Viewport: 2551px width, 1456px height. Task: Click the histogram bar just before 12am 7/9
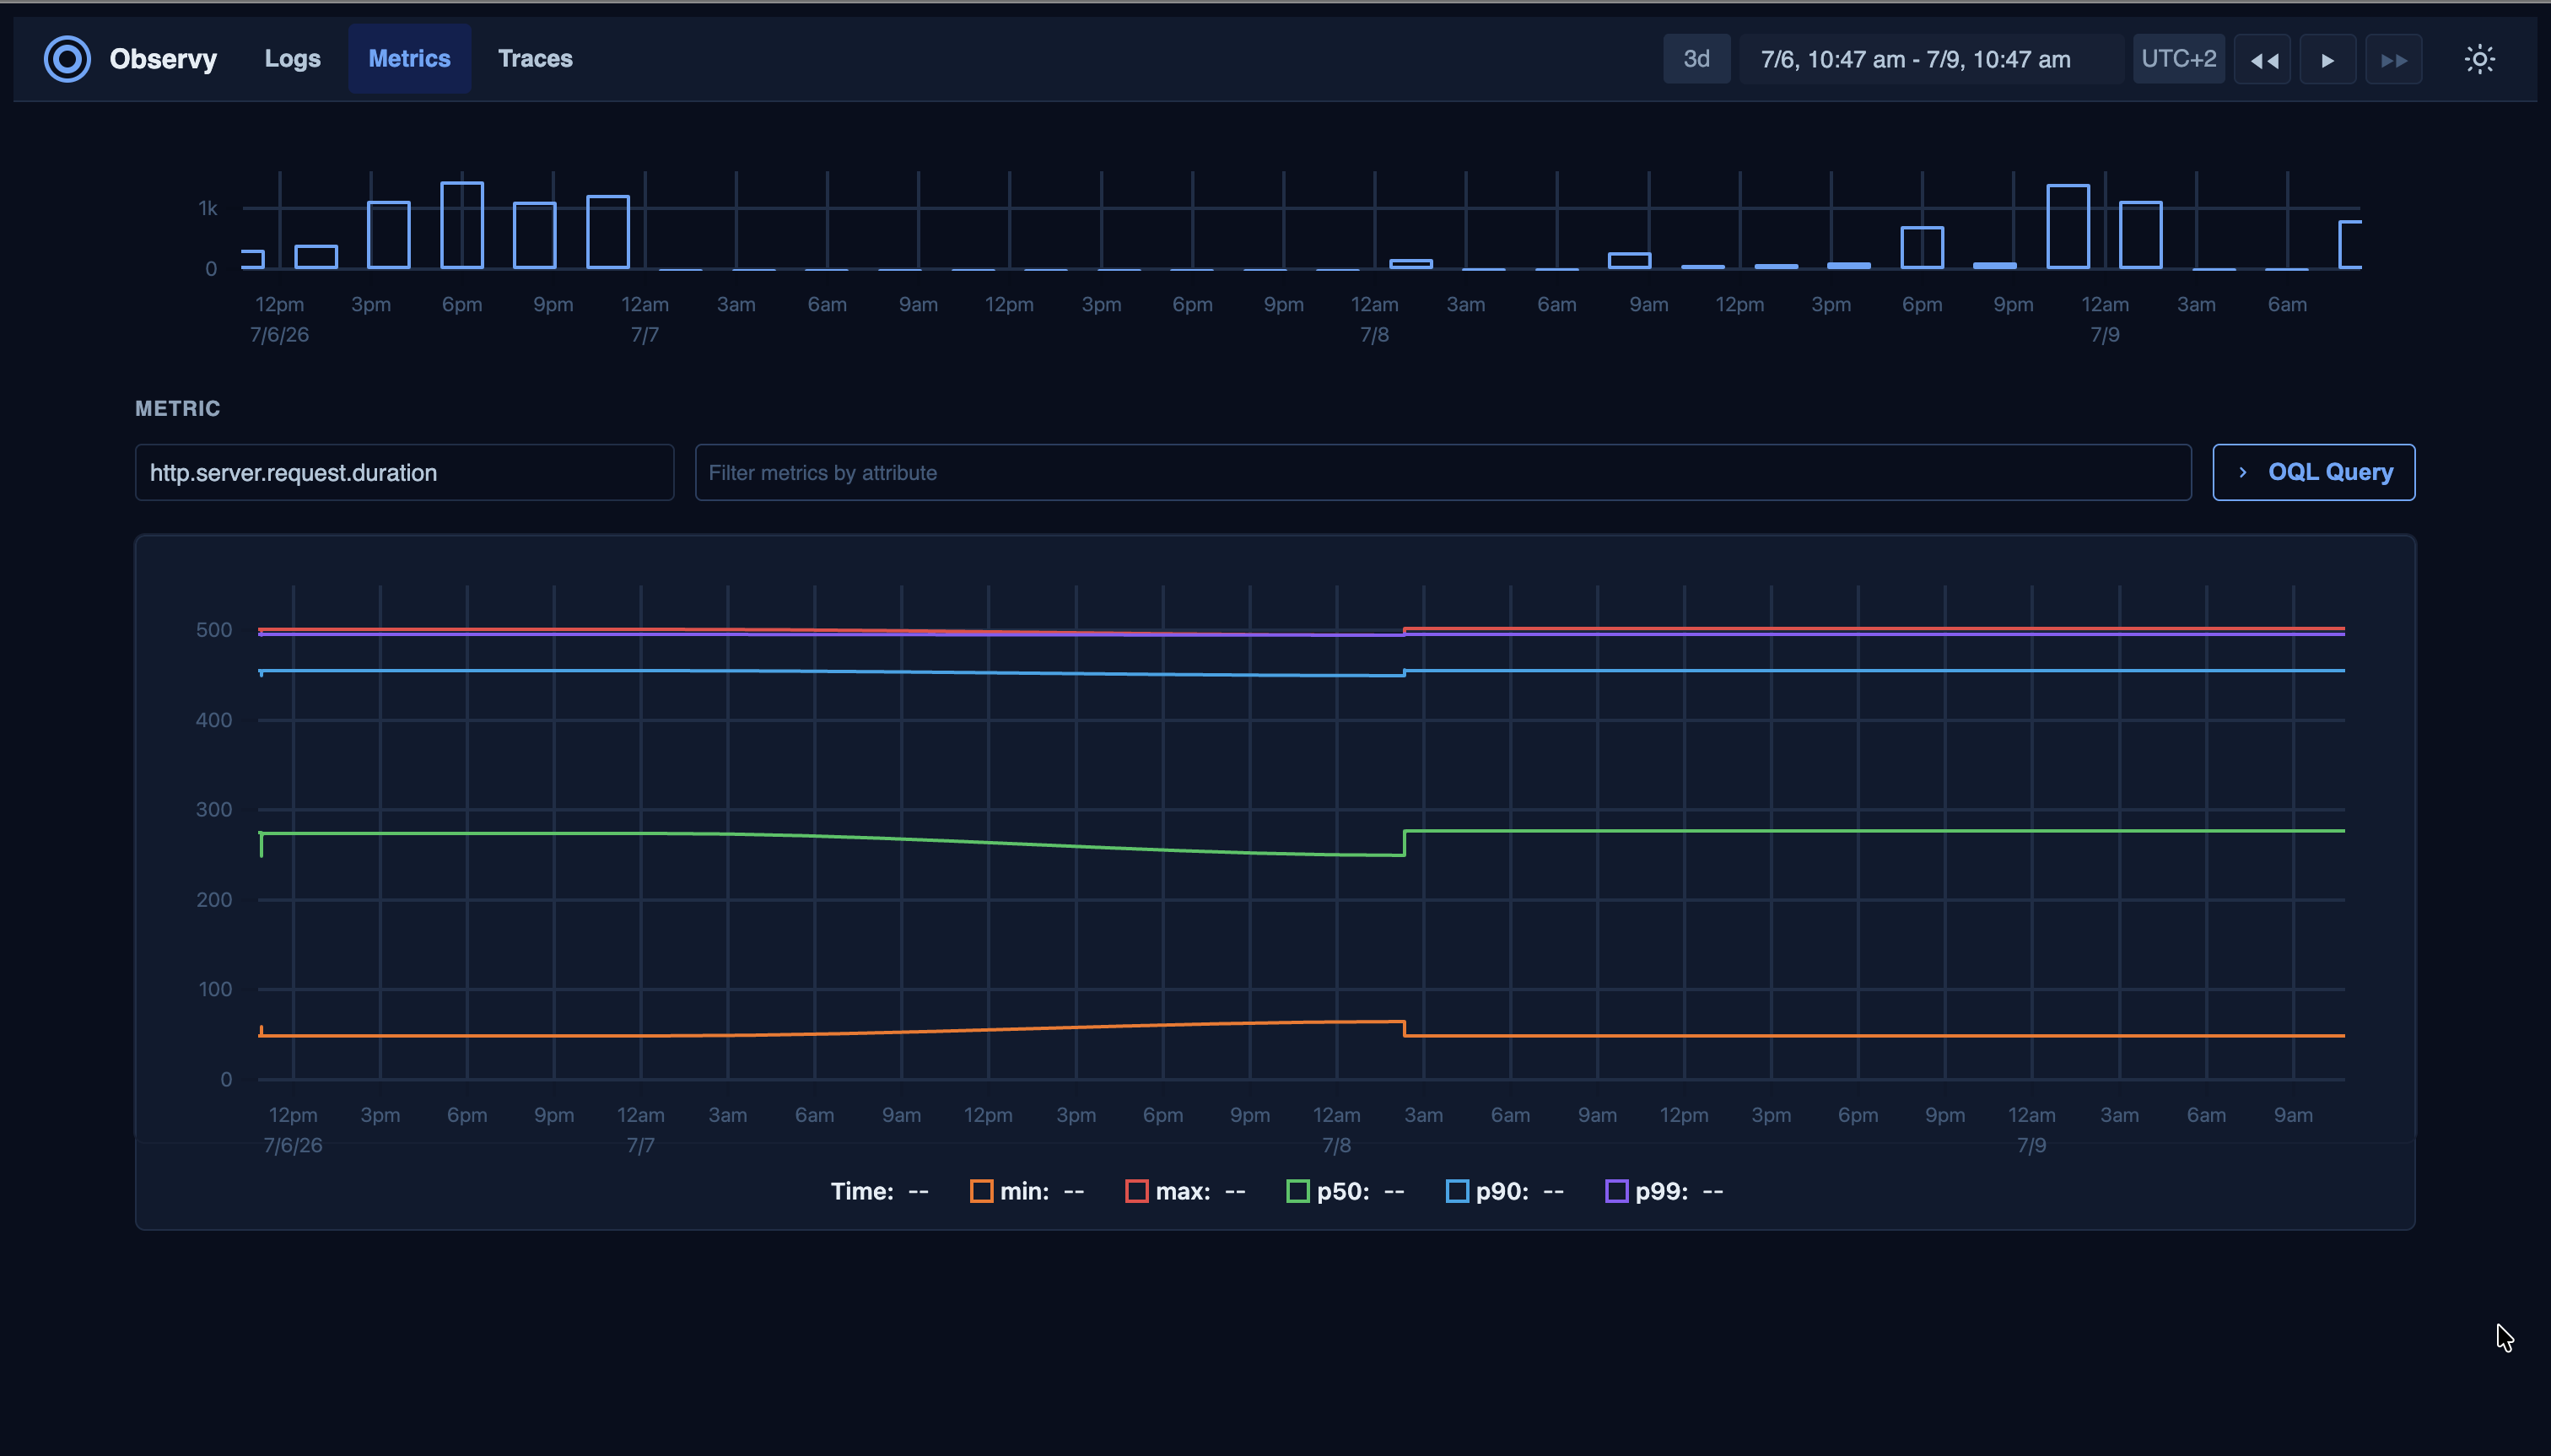pyautogui.click(x=2067, y=227)
